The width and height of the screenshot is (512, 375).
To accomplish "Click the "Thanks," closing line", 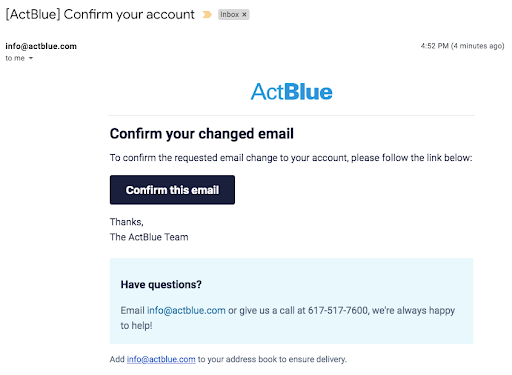I will 127,222.
